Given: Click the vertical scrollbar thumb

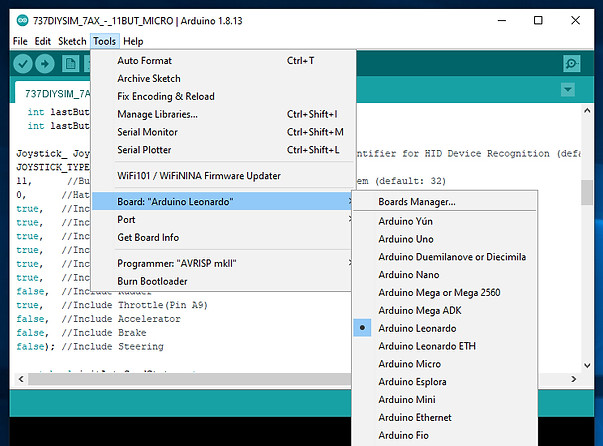Looking at the screenshot, I should point(587,192).
